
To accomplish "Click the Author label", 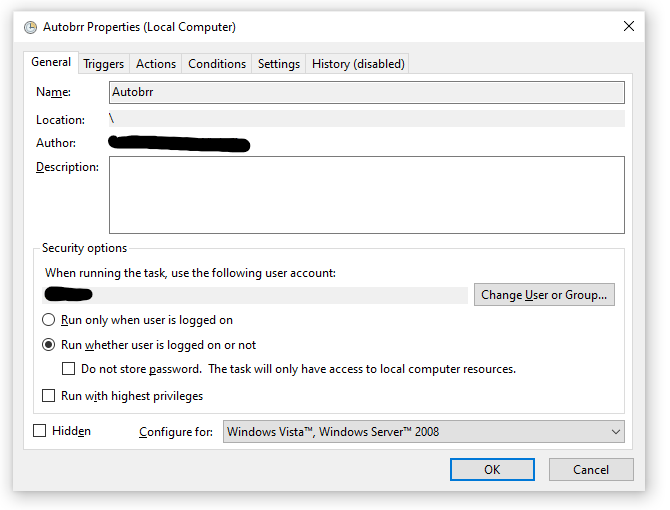I will coord(56,143).
